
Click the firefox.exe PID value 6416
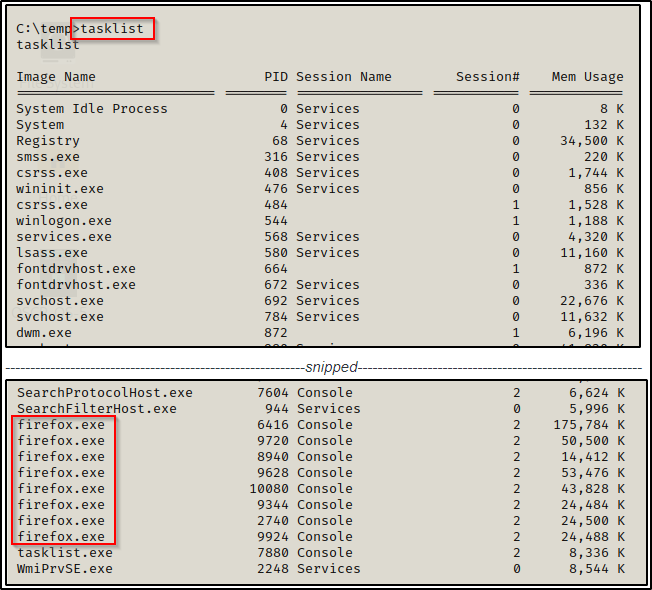[272, 425]
